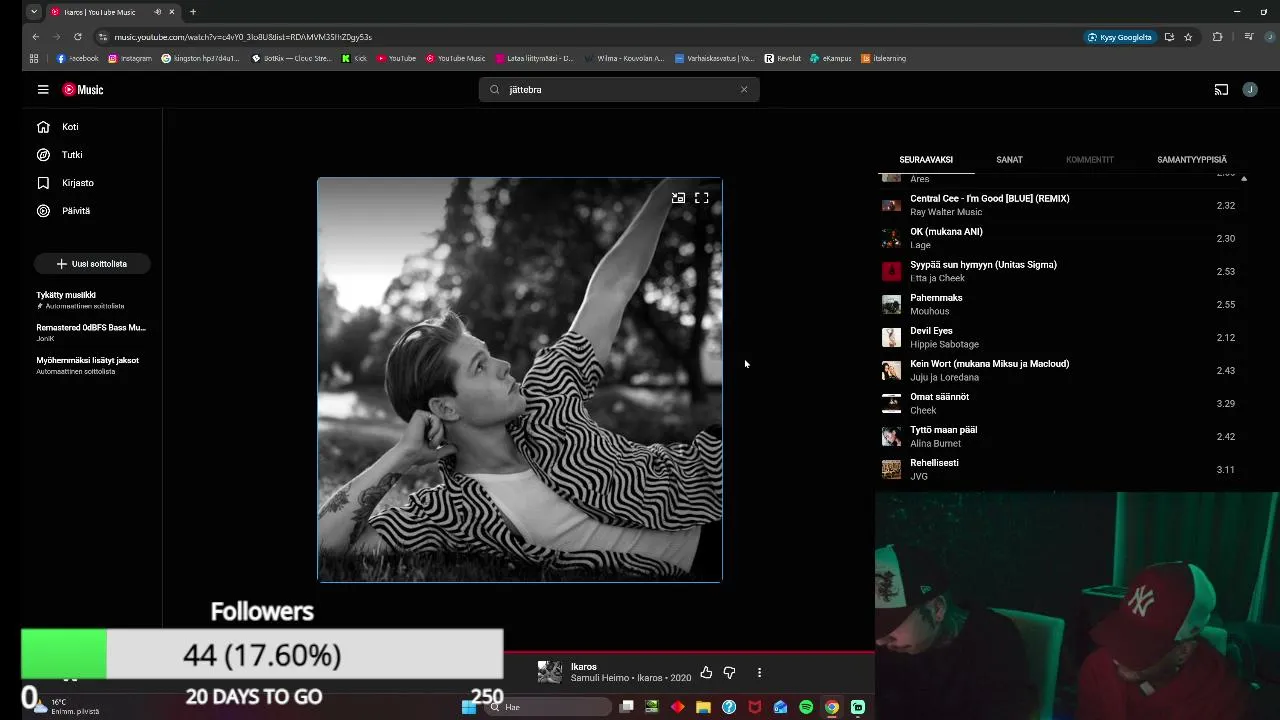Clear the search box text
The width and height of the screenshot is (1280, 720).
pos(744,89)
